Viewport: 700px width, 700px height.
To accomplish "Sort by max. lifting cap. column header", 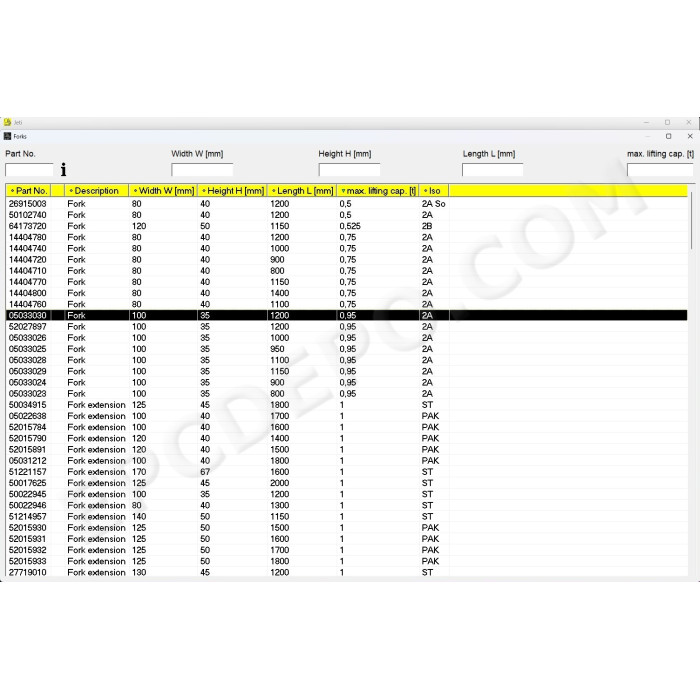I will [x=378, y=191].
